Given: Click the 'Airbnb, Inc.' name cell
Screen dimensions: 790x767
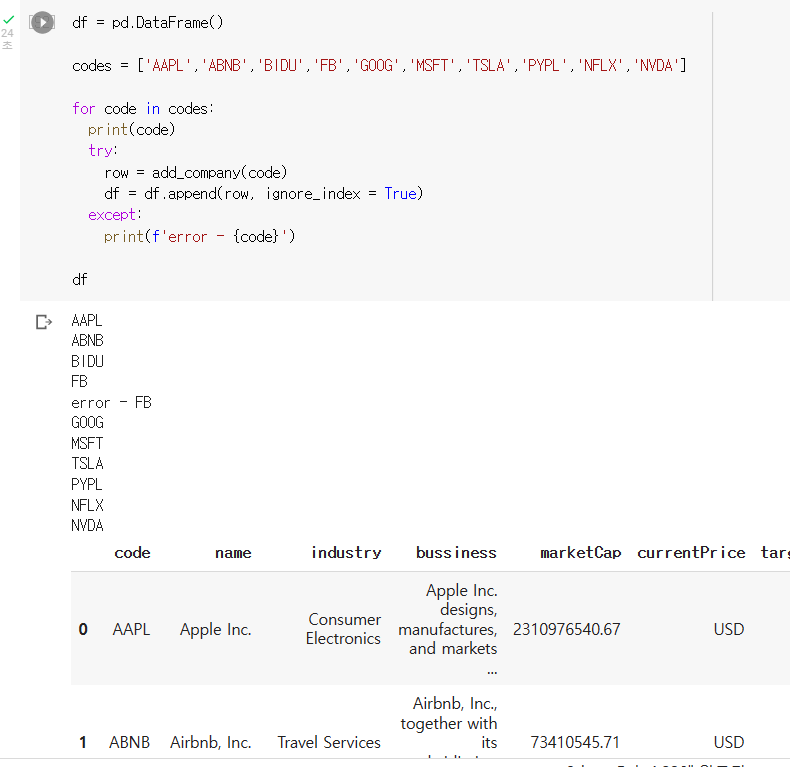Looking at the screenshot, I should [211, 742].
